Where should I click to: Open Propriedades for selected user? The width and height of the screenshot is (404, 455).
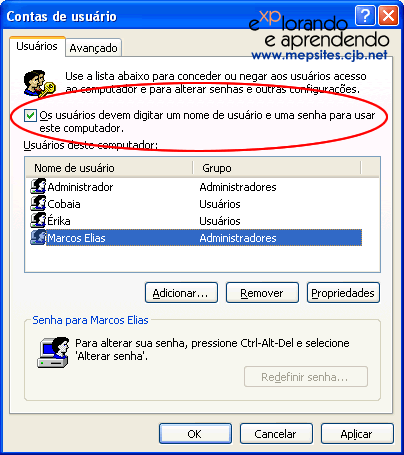343,293
